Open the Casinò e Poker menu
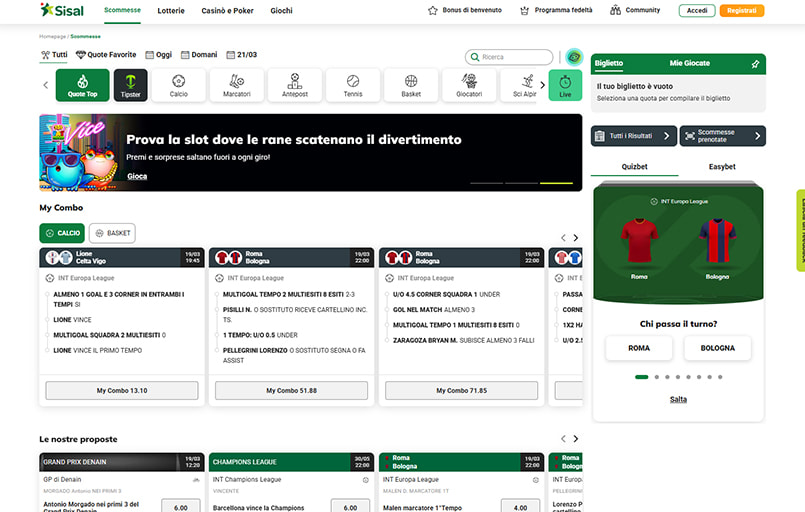The width and height of the screenshot is (805, 512). [226, 10]
